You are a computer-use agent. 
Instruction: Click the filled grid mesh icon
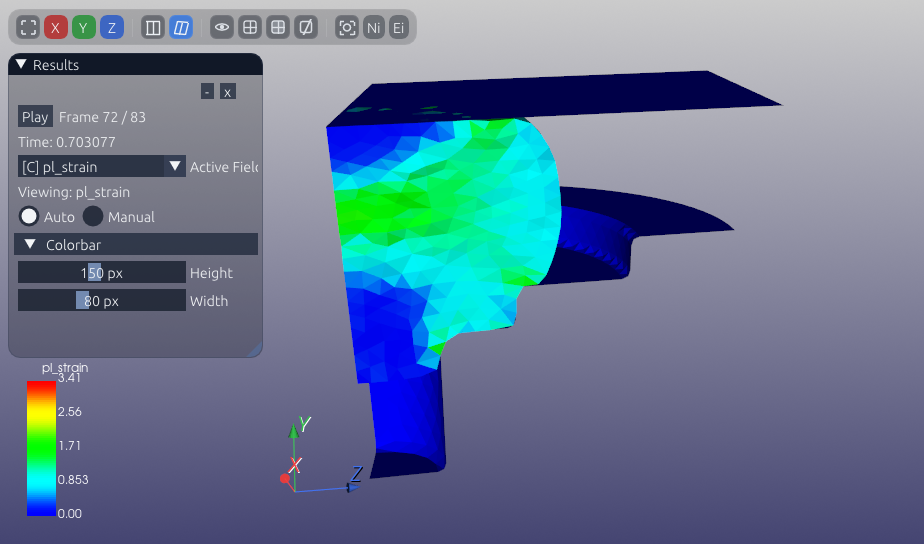(278, 27)
